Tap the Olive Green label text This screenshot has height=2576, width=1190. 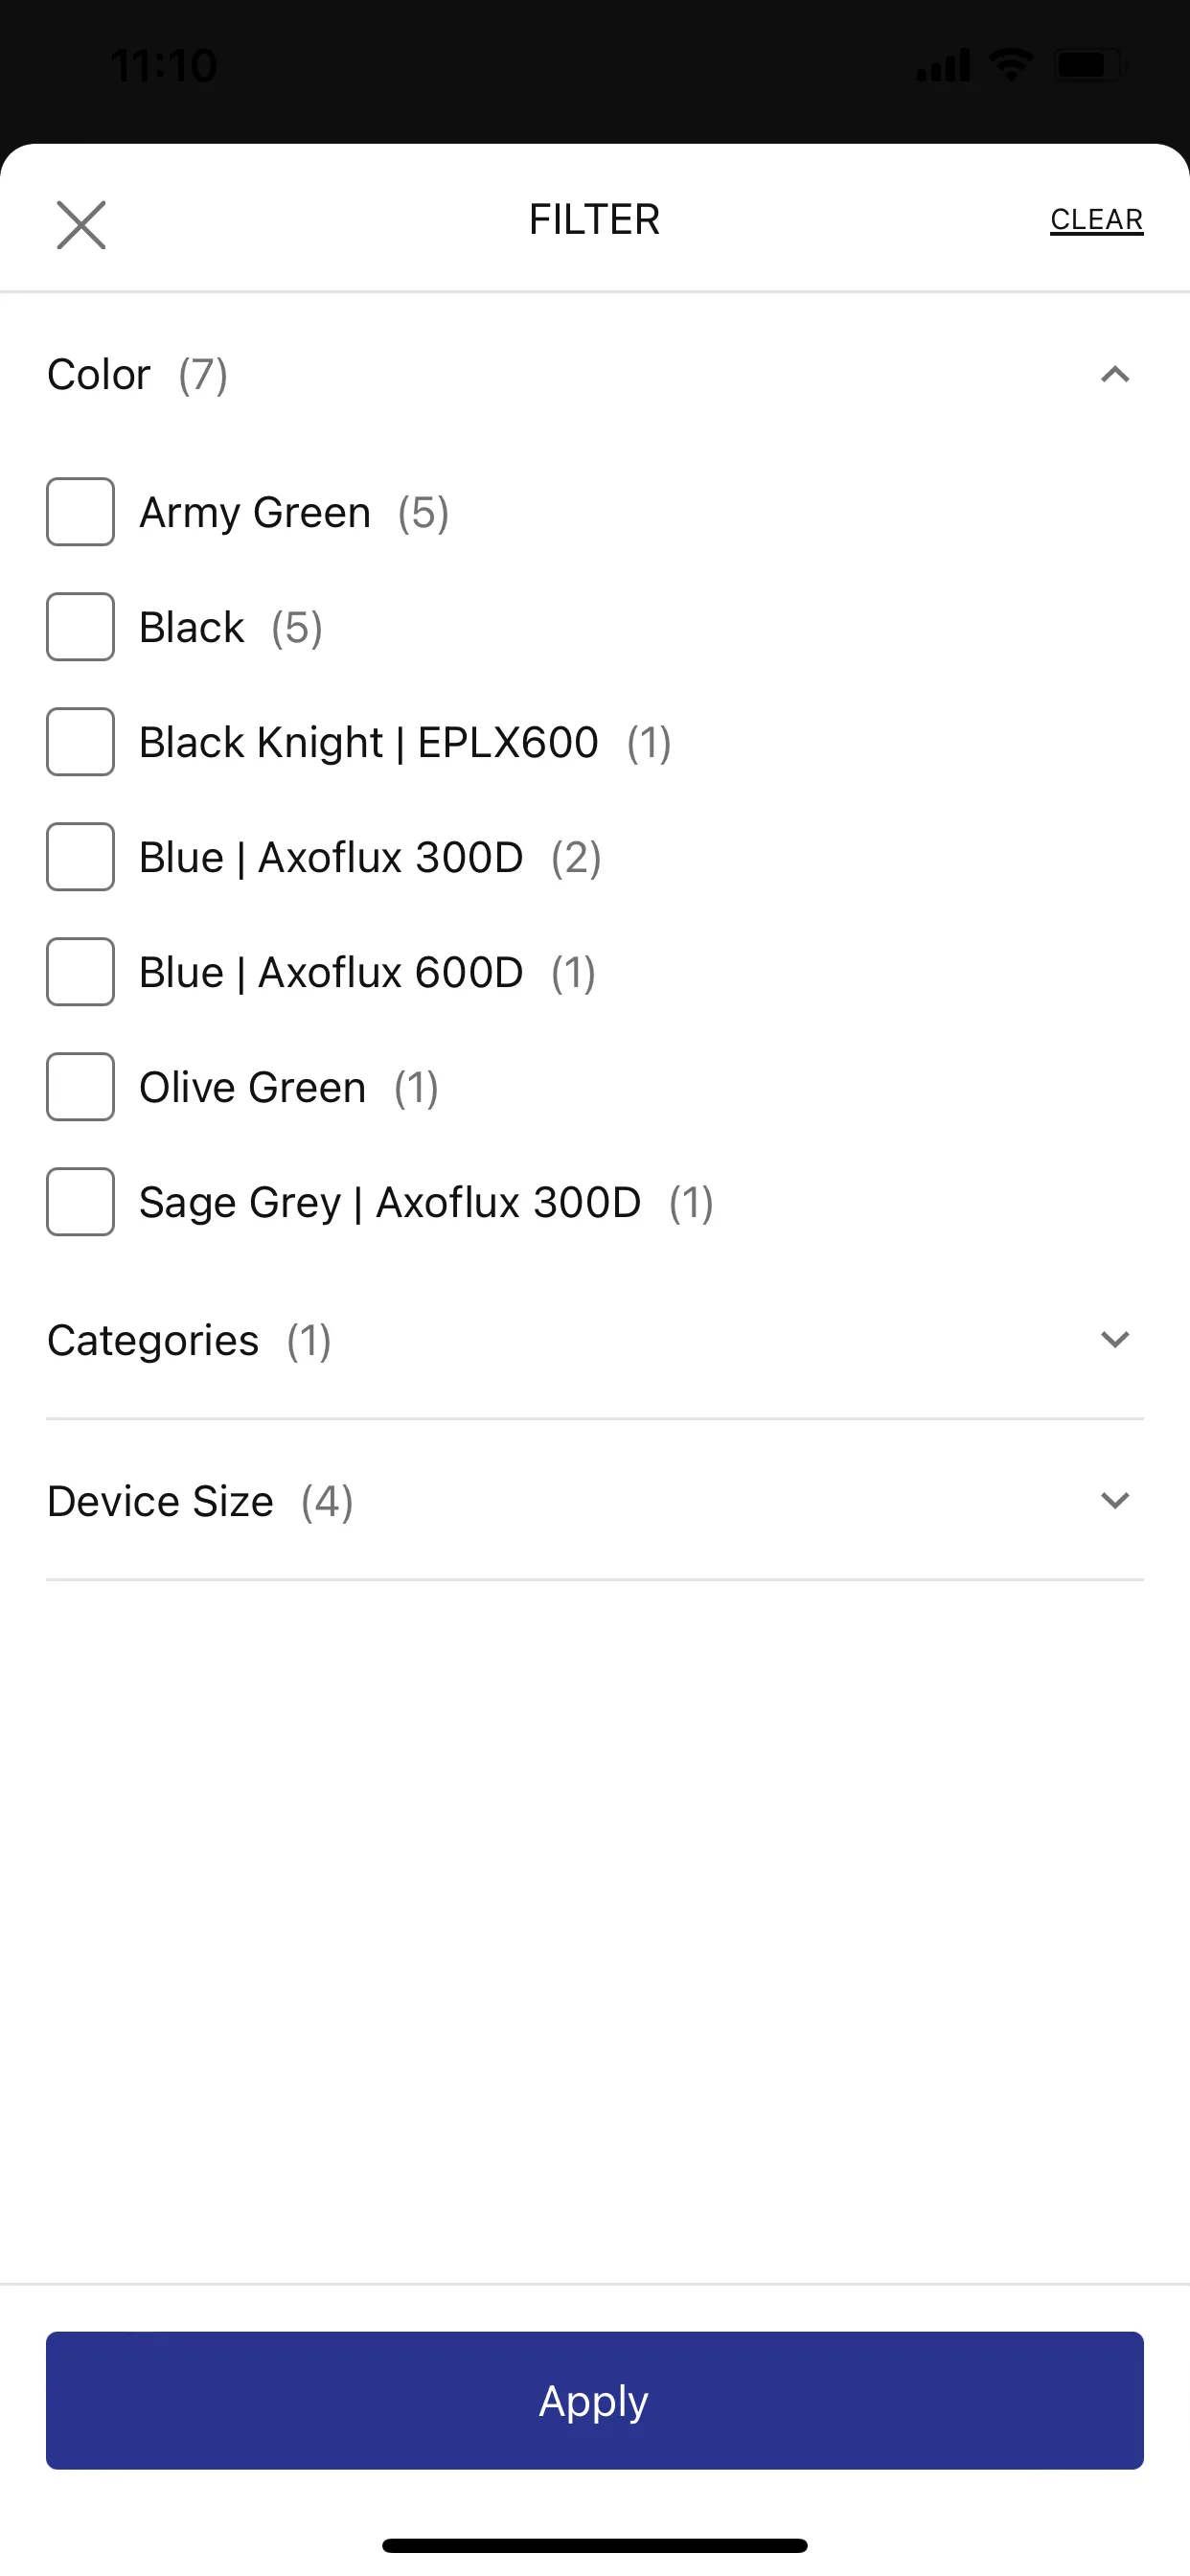click(253, 1087)
